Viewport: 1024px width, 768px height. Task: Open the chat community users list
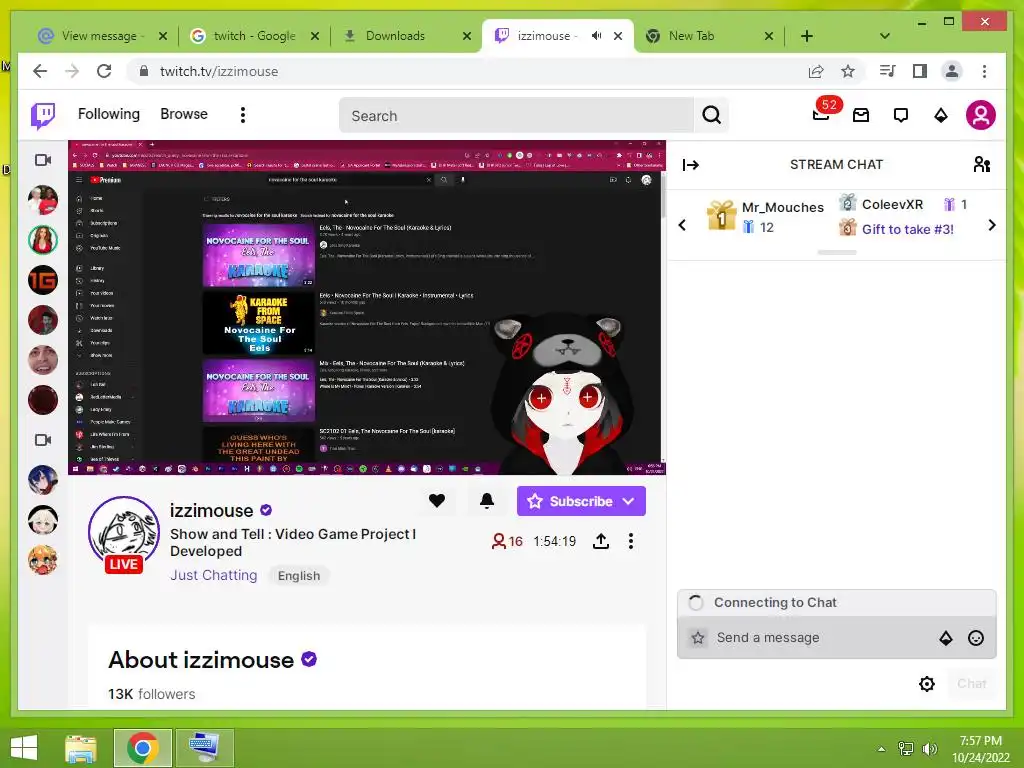click(x=982, y=165)
